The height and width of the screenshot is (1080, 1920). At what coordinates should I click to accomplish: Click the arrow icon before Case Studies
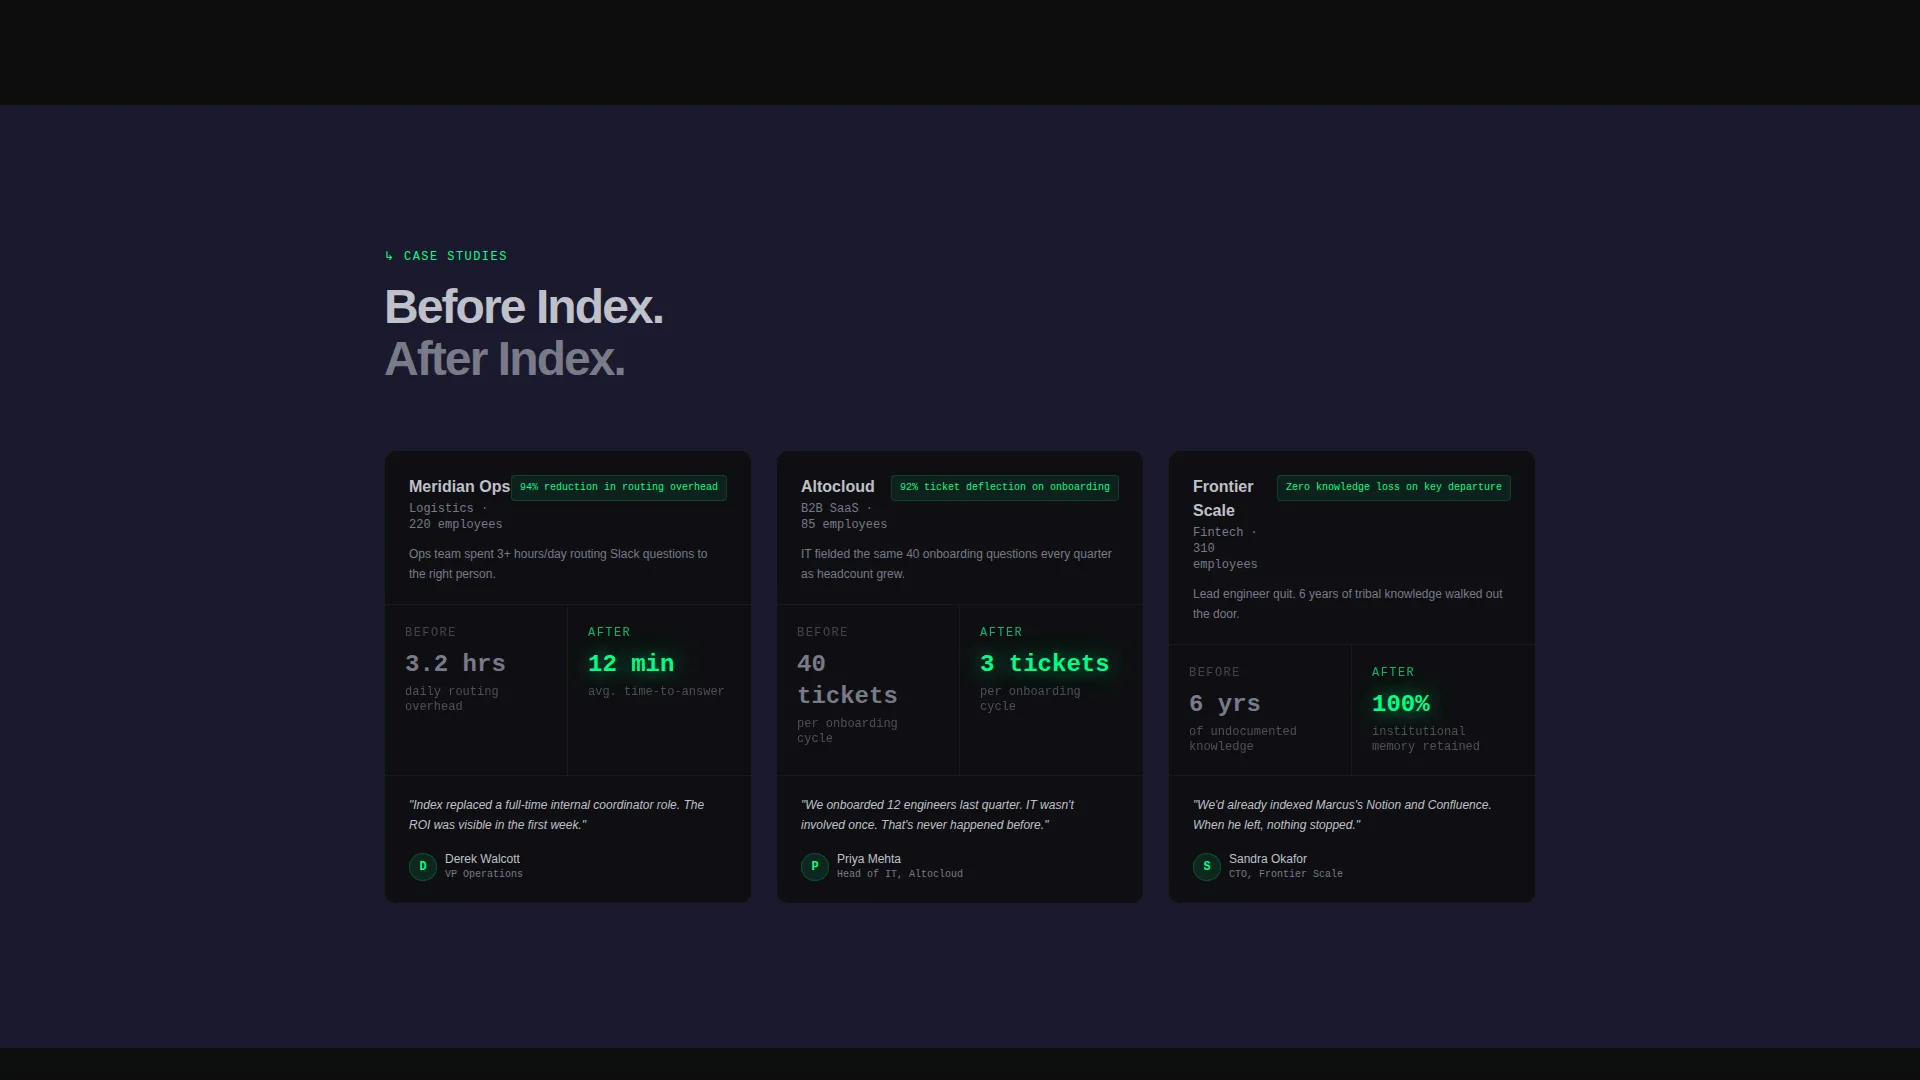click(x=389, y=256)
